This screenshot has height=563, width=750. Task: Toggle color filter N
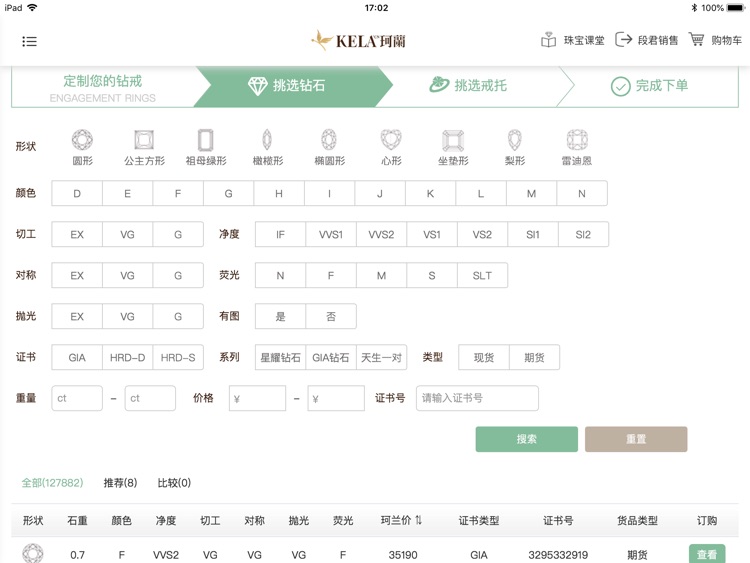582,193
